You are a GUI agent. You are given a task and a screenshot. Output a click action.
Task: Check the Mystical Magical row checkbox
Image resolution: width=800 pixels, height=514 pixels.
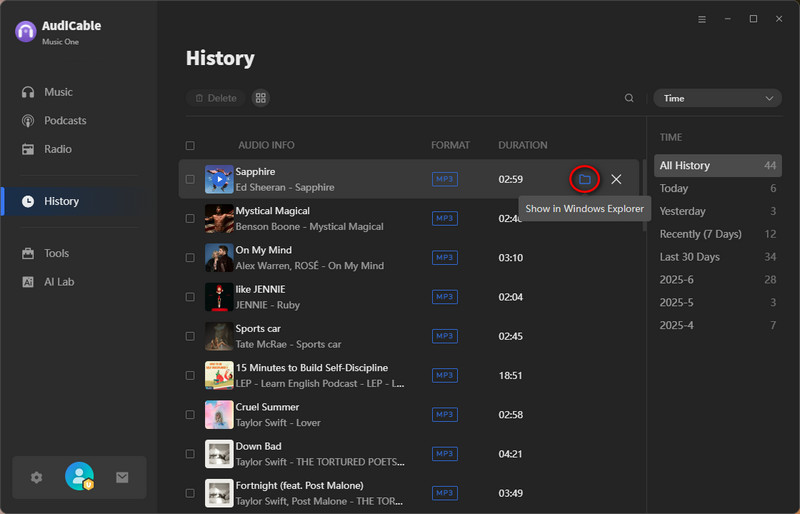190,218
